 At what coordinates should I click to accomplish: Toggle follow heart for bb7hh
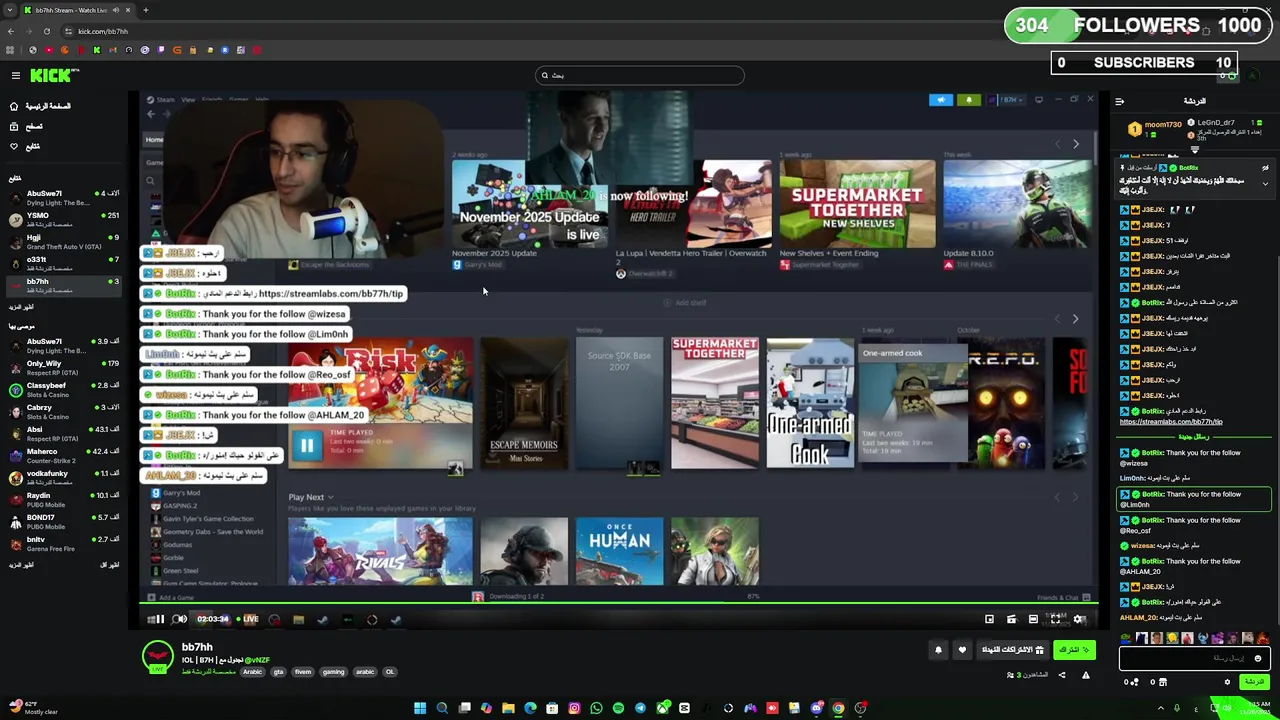pos(962,650)
